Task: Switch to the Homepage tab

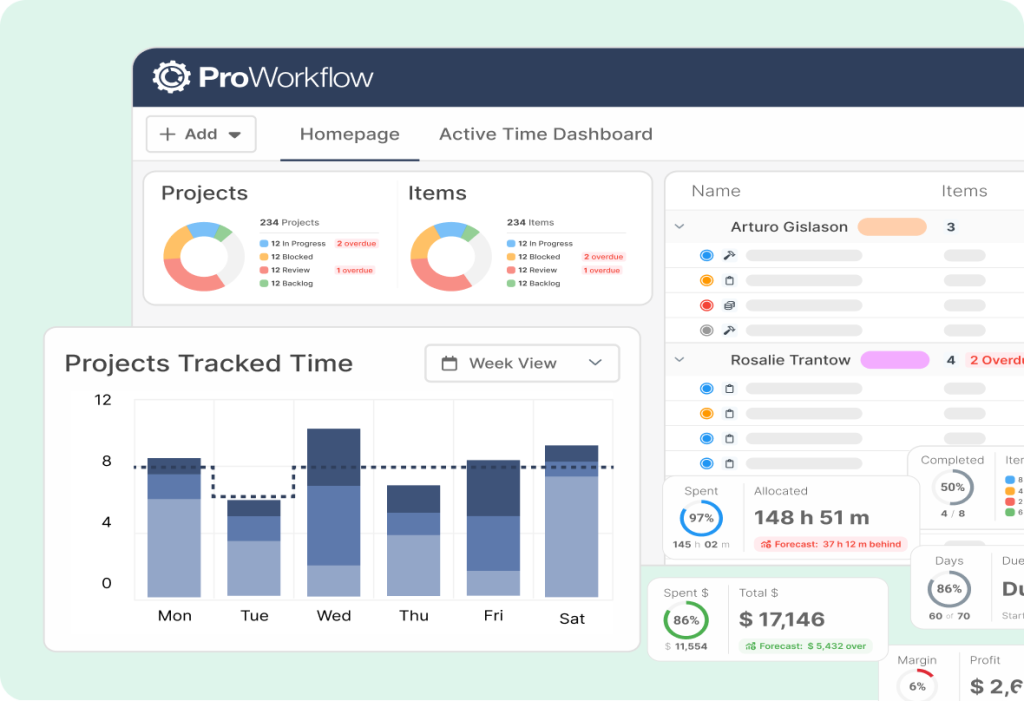Action: pyautogui.click(x=349, y=134)
